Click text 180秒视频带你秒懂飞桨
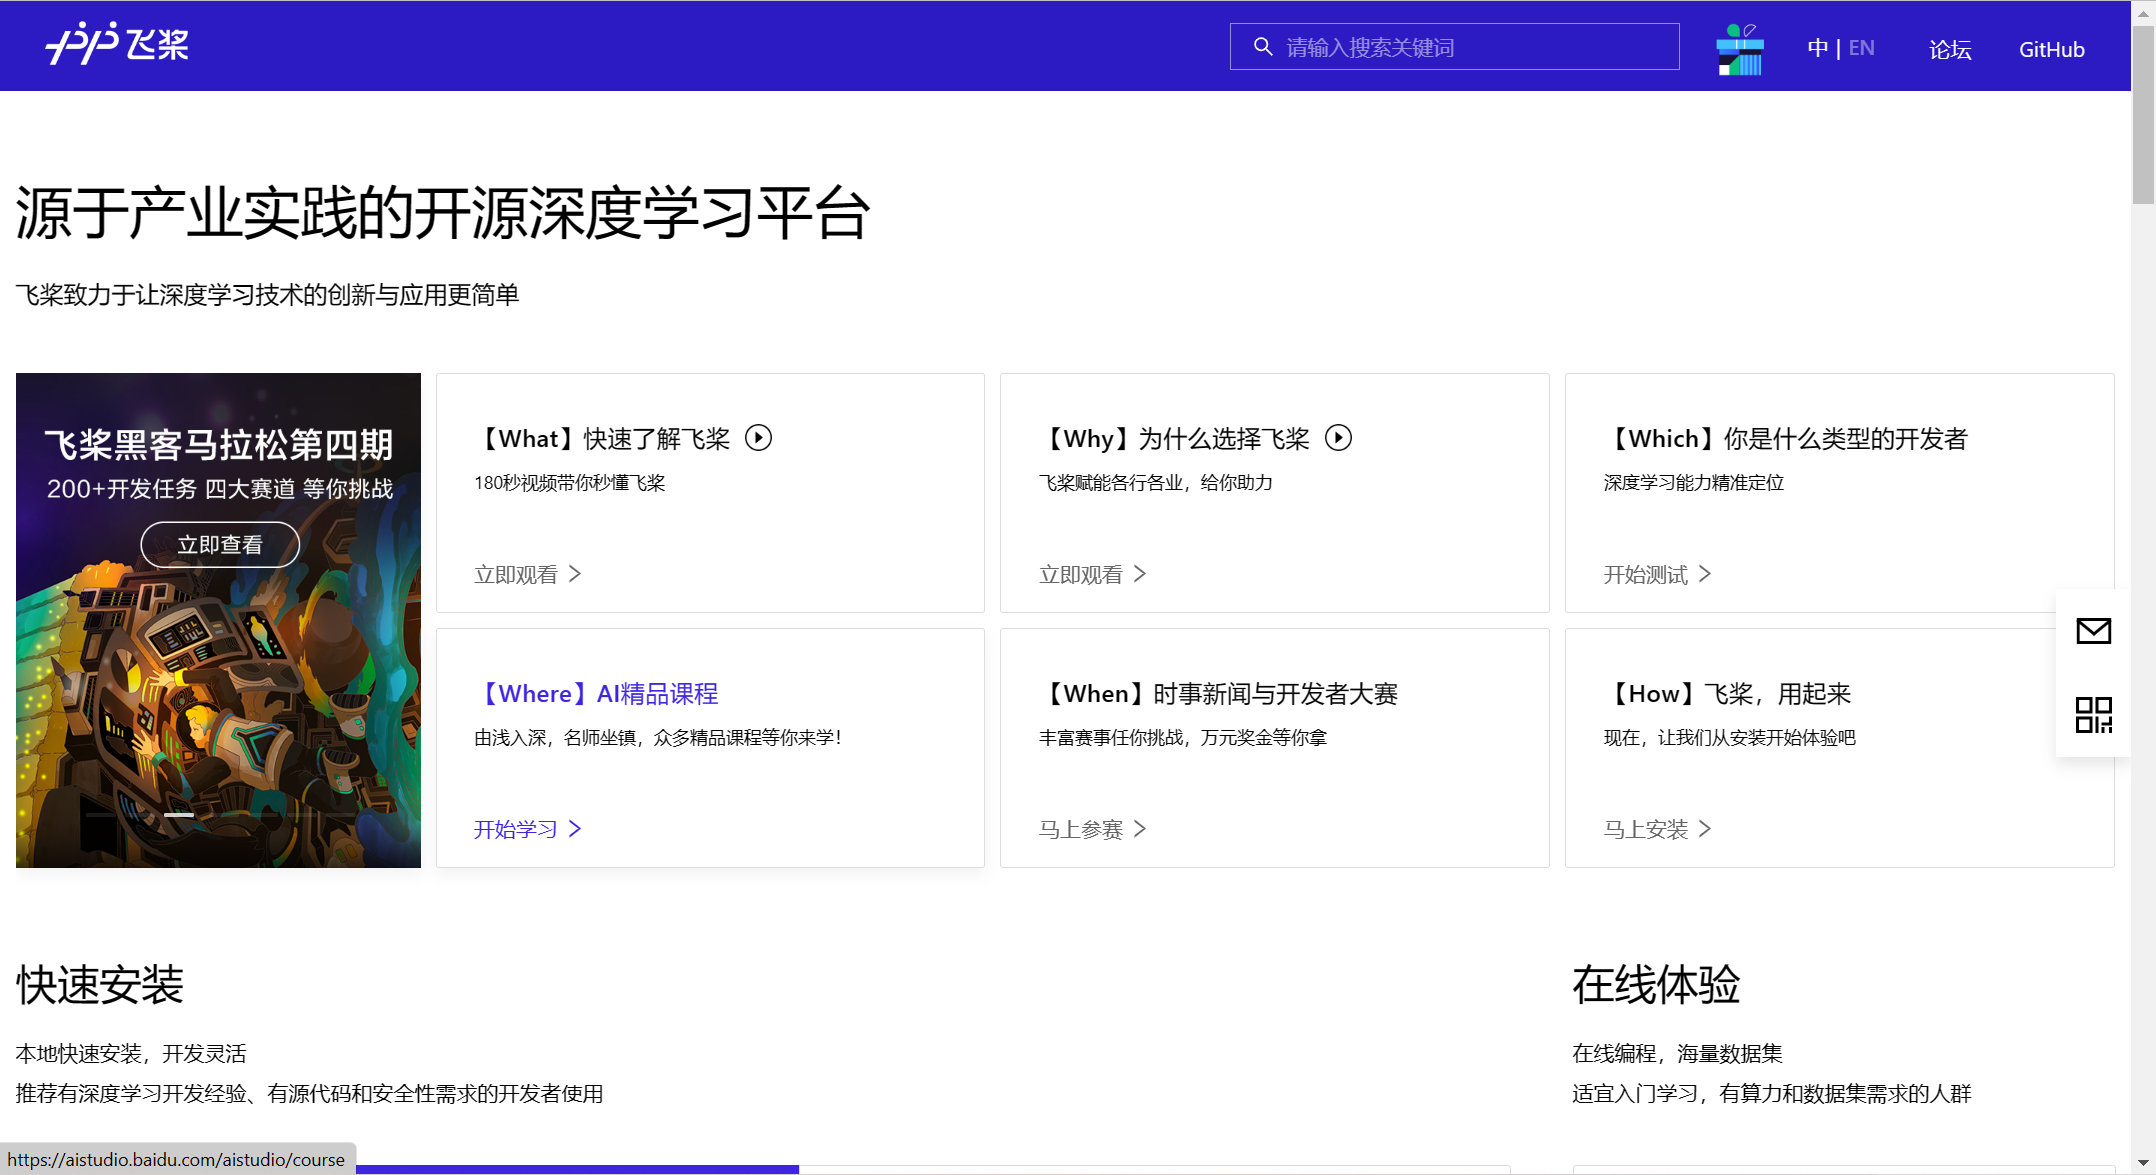 pyautogui.click(x=569, y=483)
